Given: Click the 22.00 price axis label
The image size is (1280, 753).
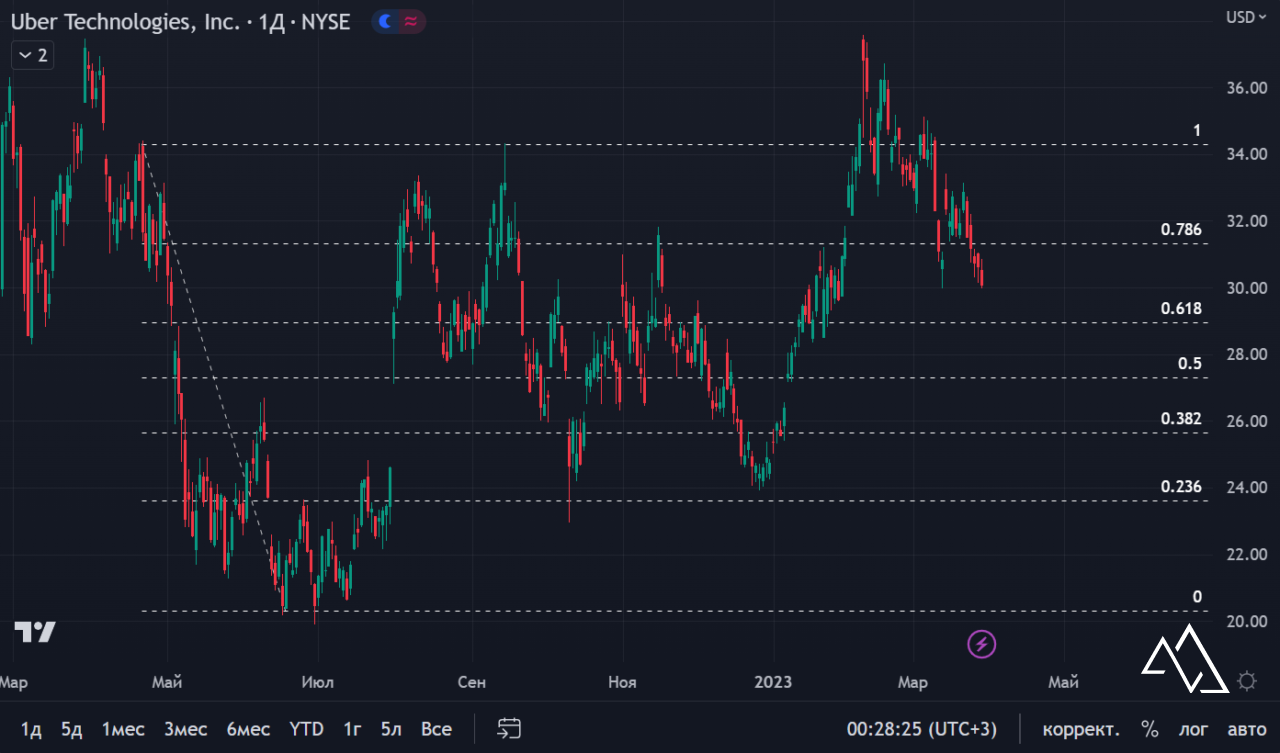Looking at the screenshot, I should (1247, 554).
